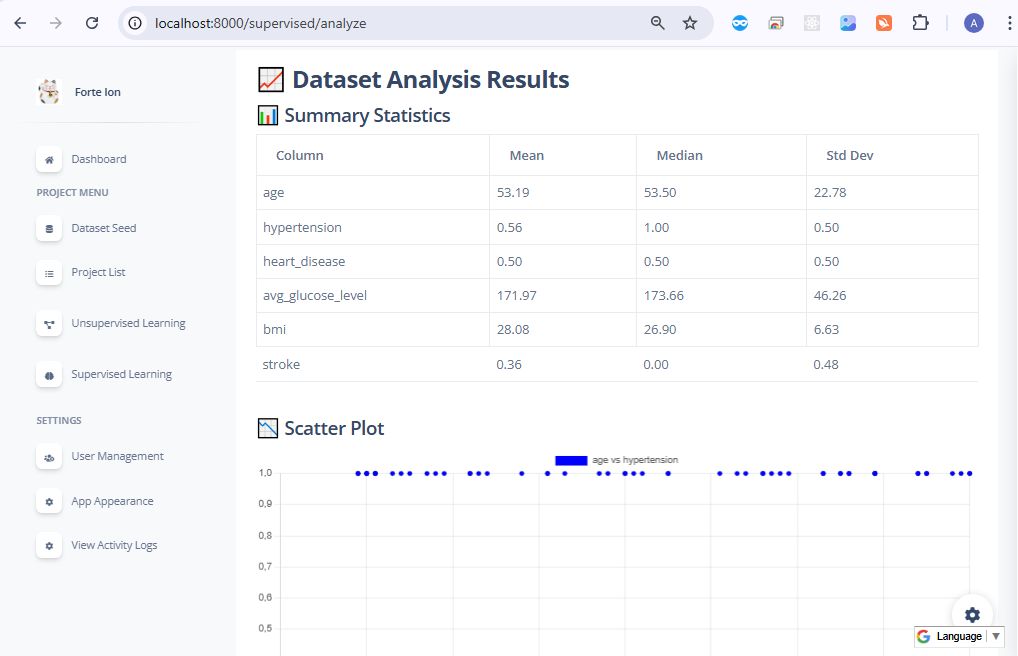Click the 1.0 y-axis label
This screenshot has width=1018, height=656.
point(265,473)
